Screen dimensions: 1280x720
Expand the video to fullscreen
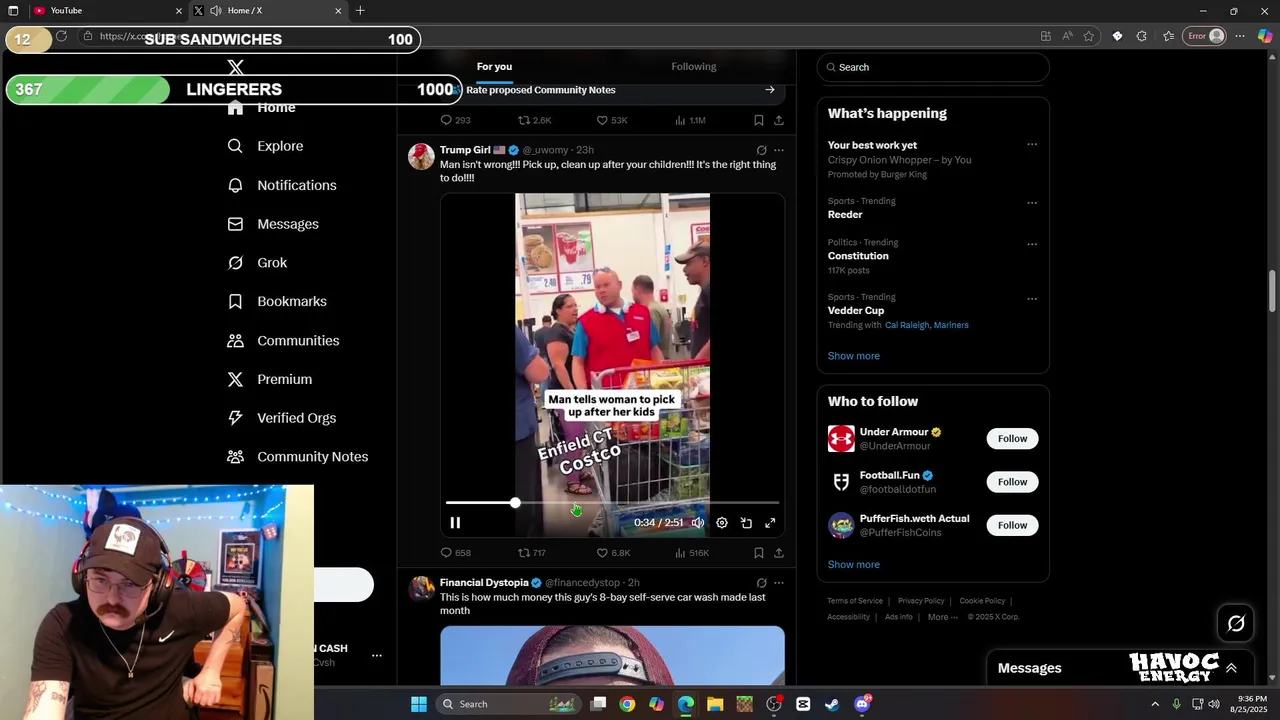[x=770, y=523]
